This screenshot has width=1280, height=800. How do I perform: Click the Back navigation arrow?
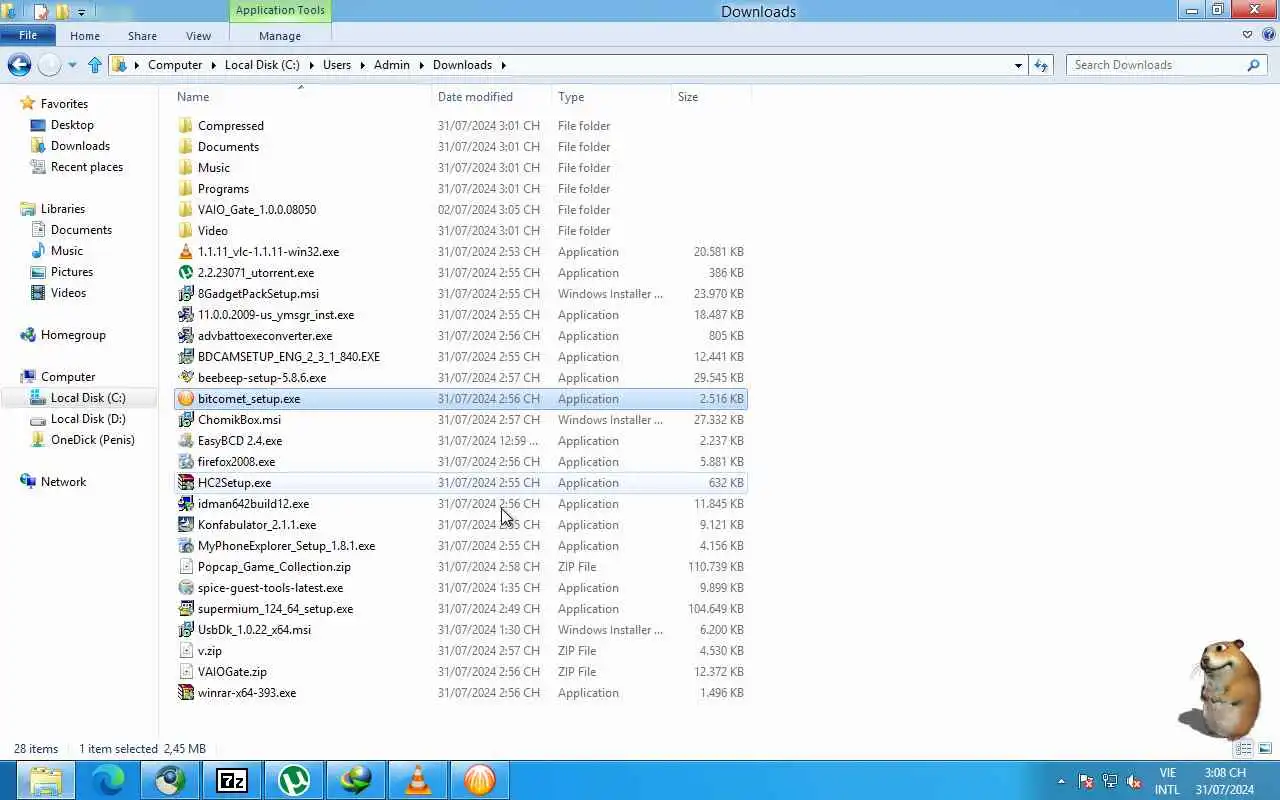[19, 65]
